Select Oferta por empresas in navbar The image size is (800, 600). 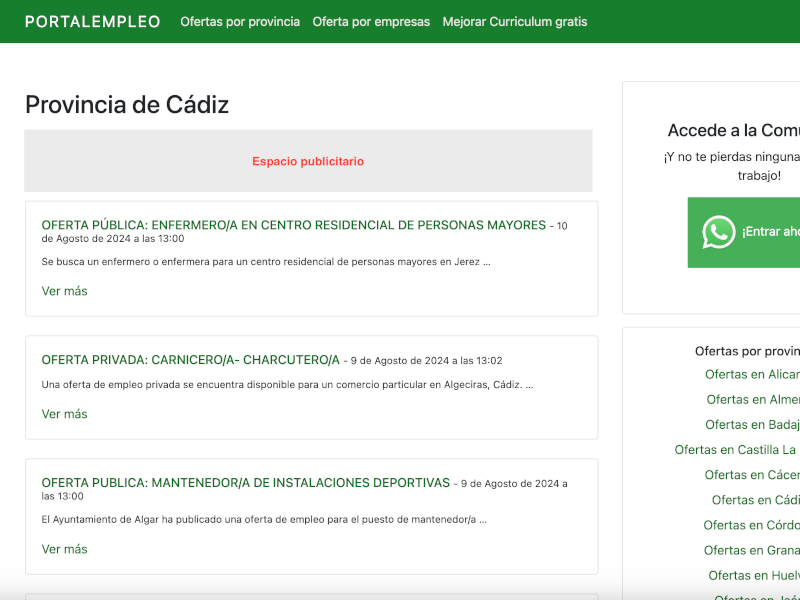pos(371,22)
